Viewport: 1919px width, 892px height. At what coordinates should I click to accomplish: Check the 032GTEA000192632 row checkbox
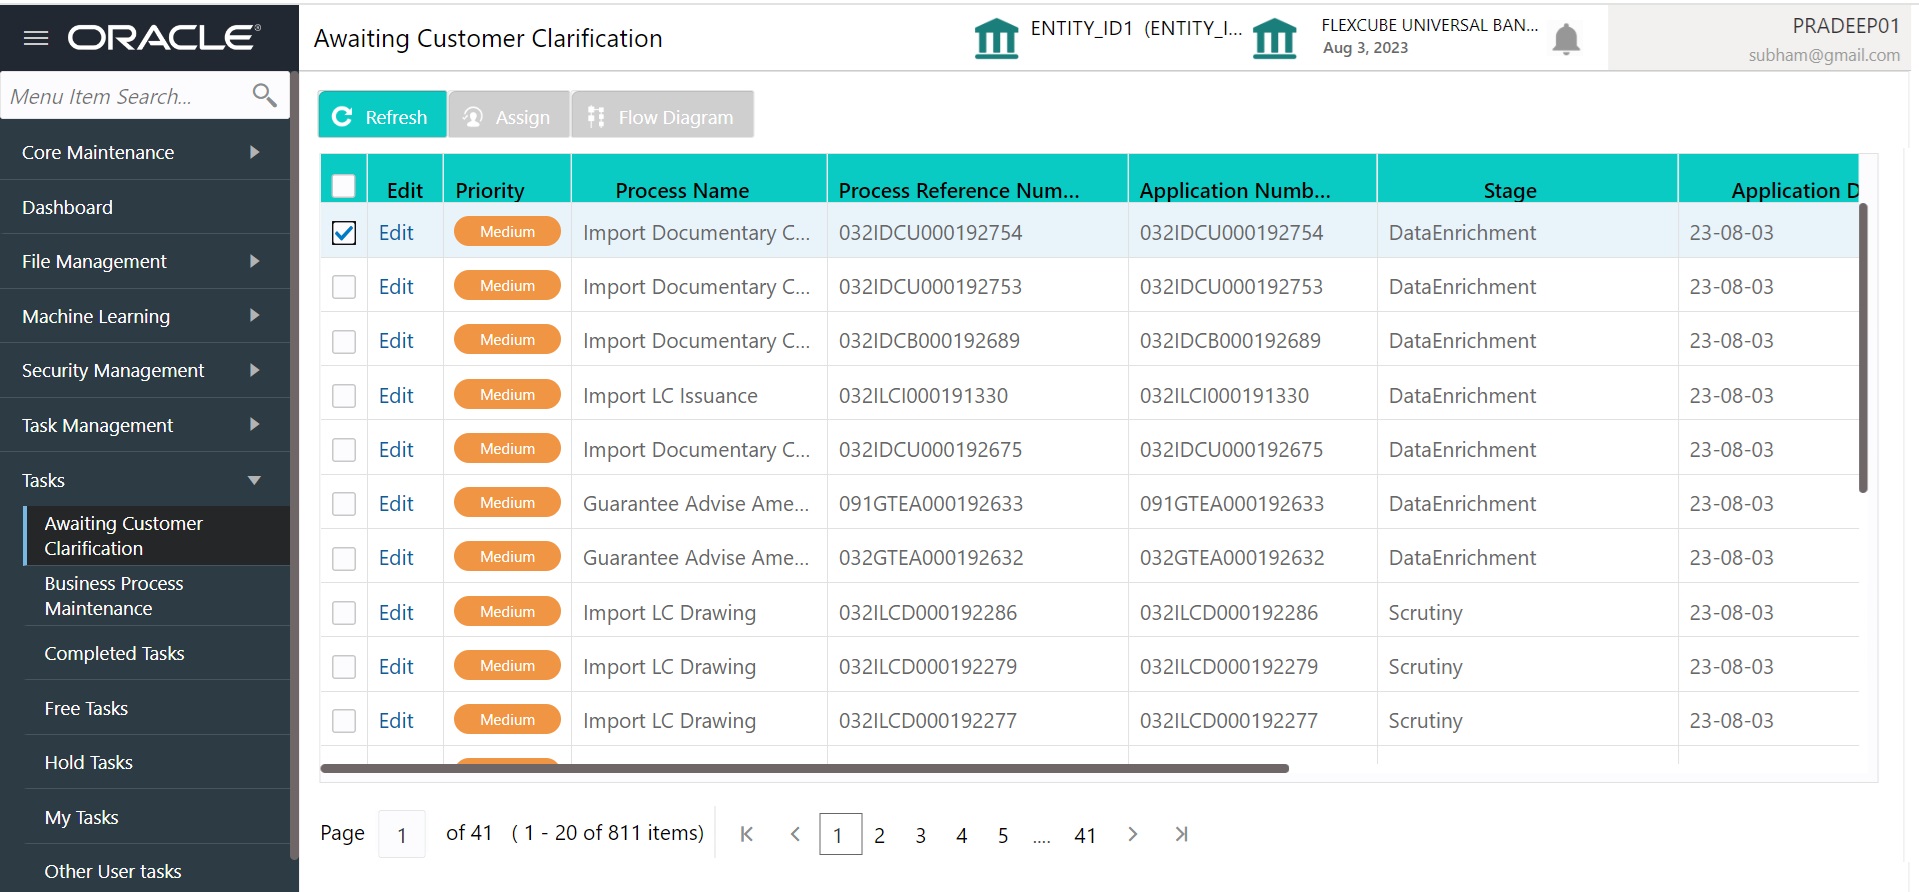click(343, 558)
